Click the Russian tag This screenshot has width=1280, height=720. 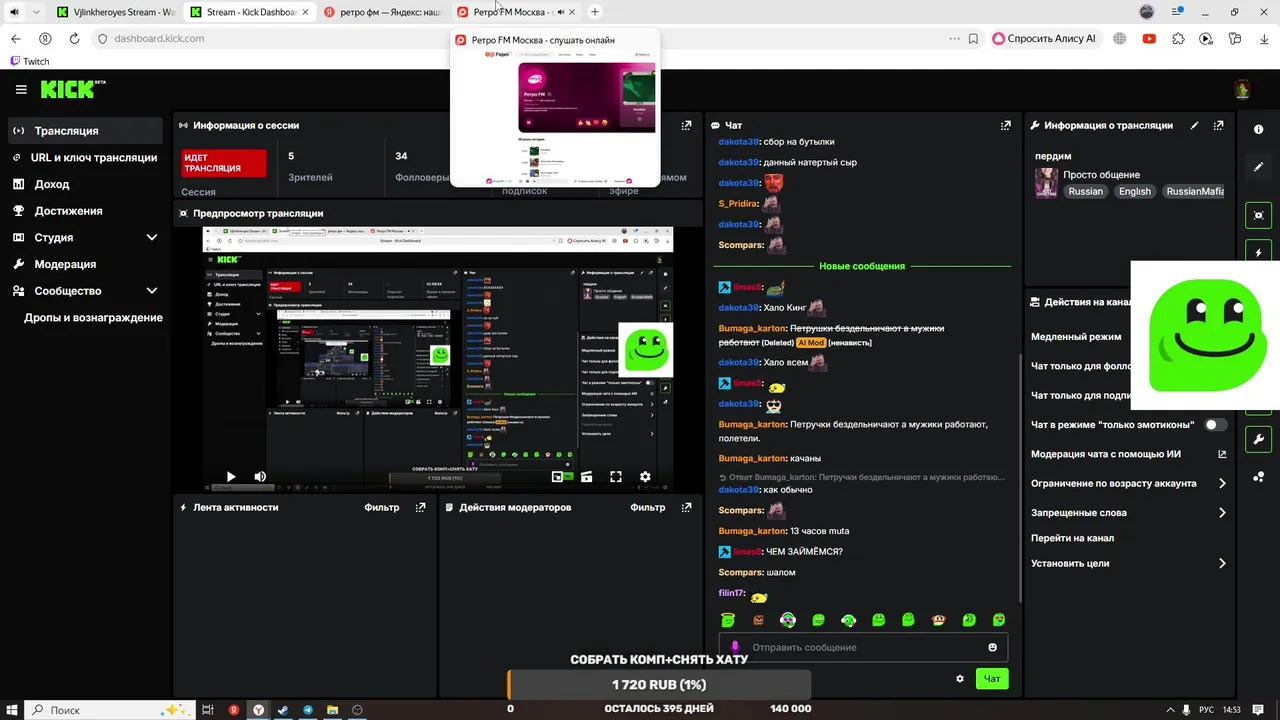[1085, 191]
